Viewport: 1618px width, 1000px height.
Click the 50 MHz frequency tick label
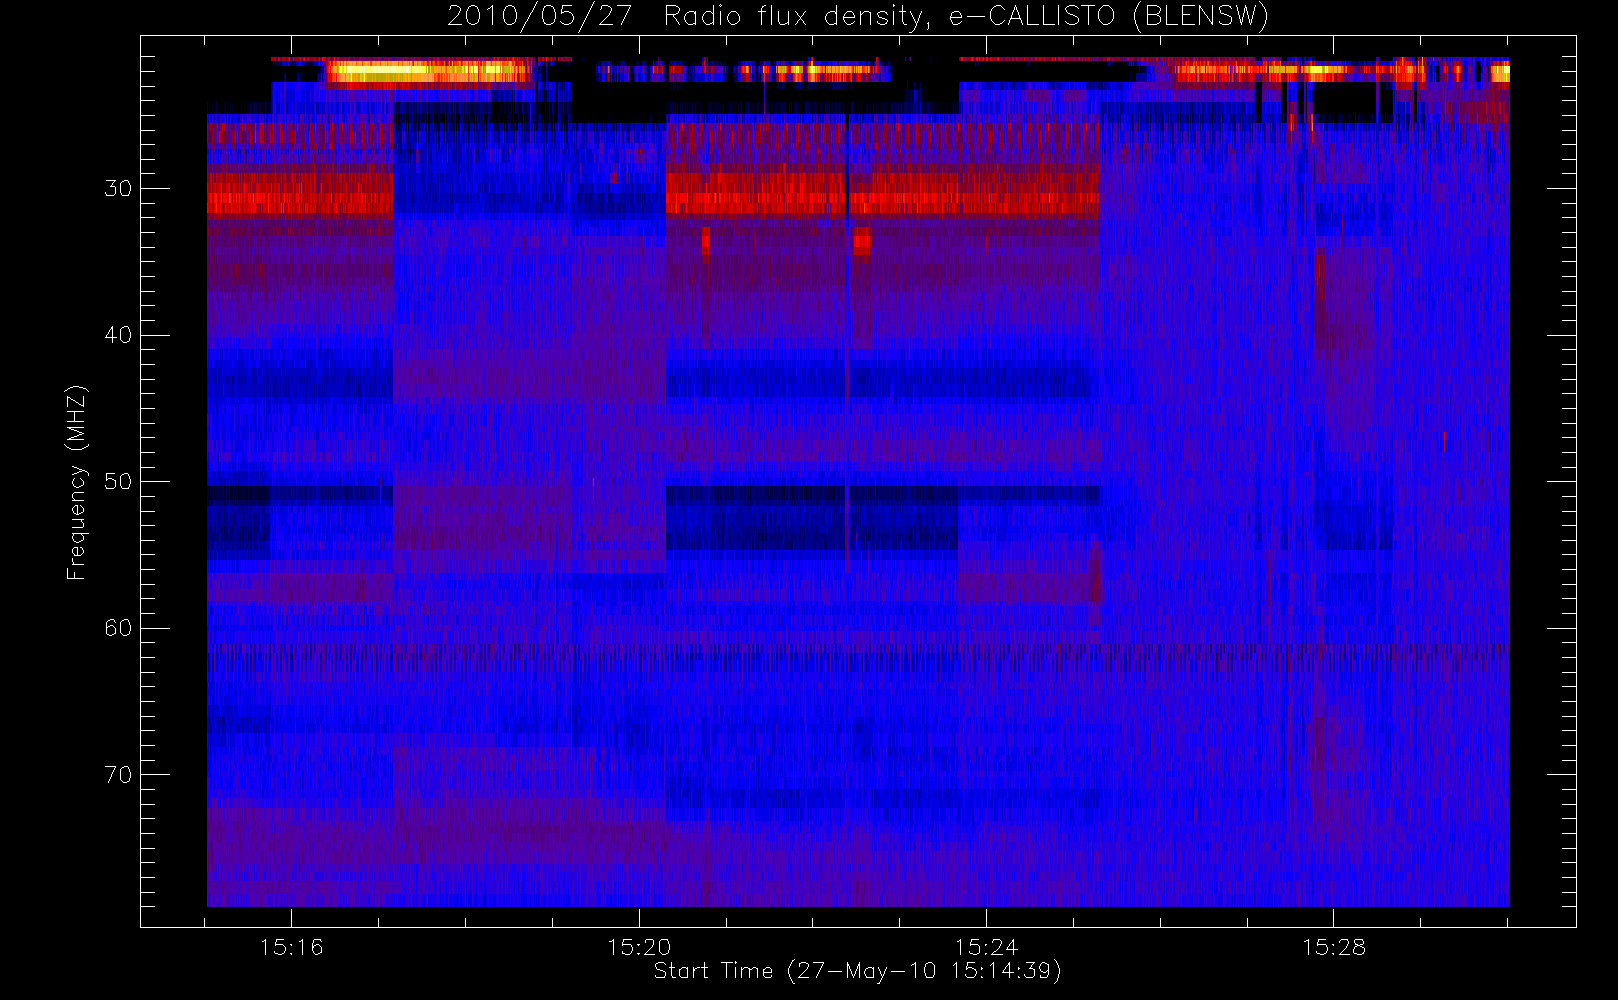pyautogui.click(x=118, y=482)
